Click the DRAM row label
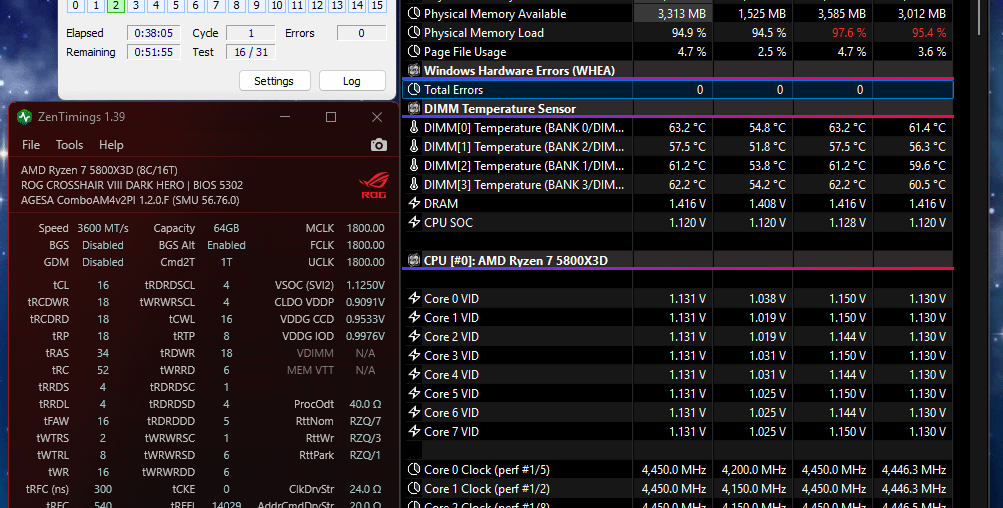The height and width of the screenshot is (508, 1003). point(441,203)
